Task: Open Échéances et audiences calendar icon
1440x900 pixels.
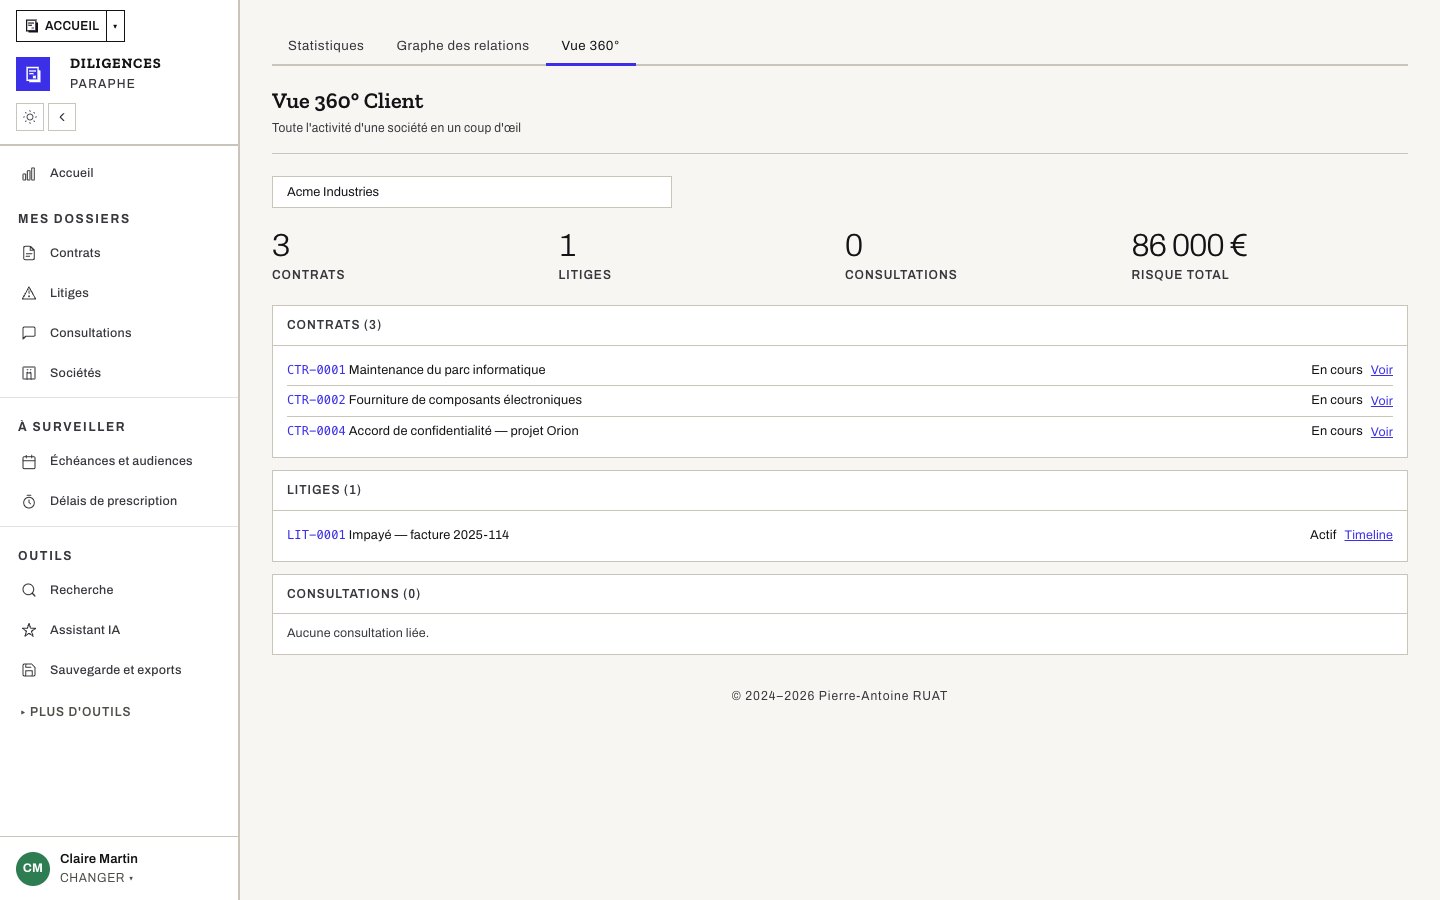Action: 29,461
